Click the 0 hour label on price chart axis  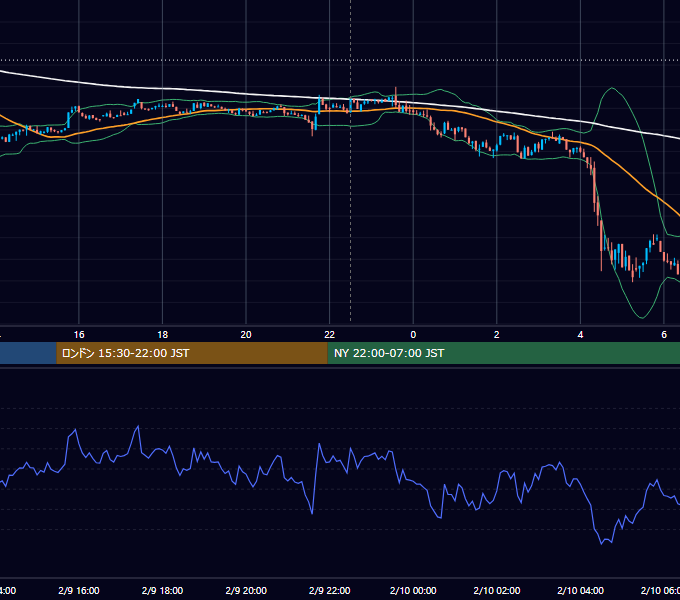[413, 335]
